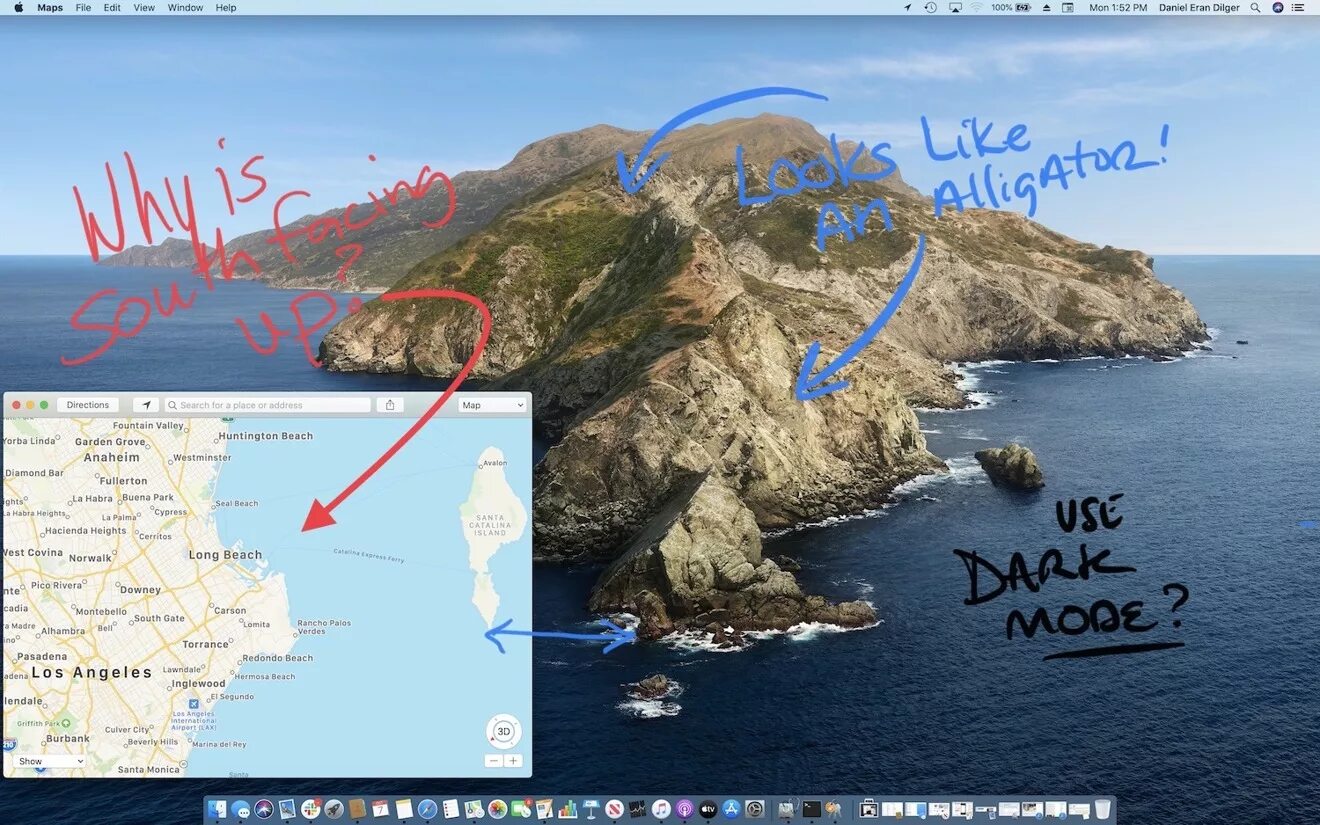
Task: Click the eject icon in menu bar
Action: pos(1046,7)
